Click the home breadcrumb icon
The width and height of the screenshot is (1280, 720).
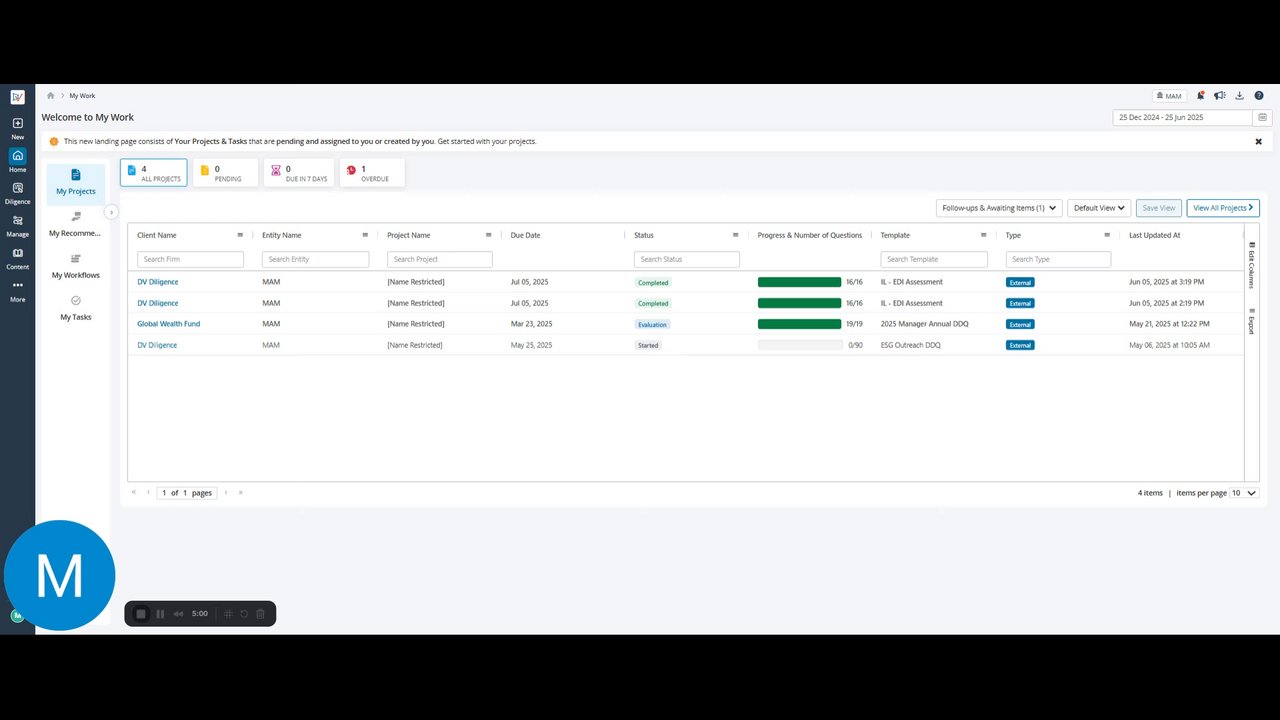[x=51, y=96]
